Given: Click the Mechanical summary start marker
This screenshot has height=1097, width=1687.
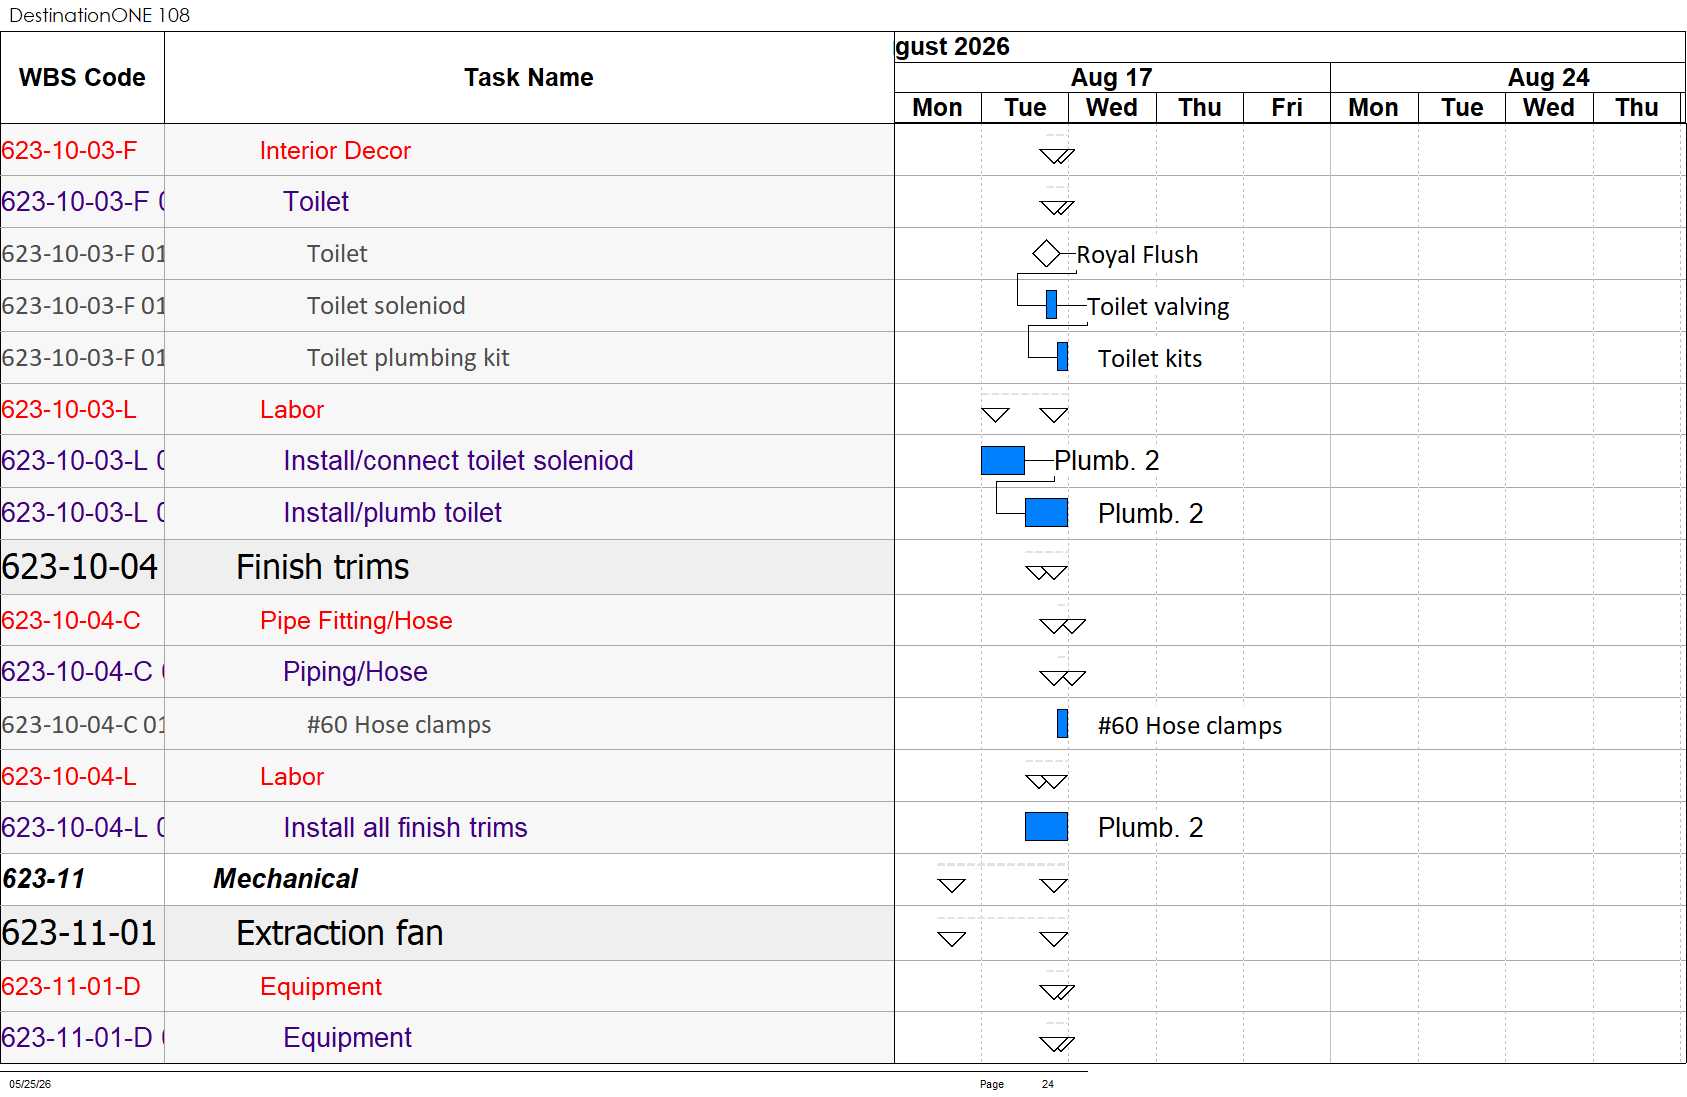Looking at the screenshot, I should pyautogui.click(x=951, y=886).
